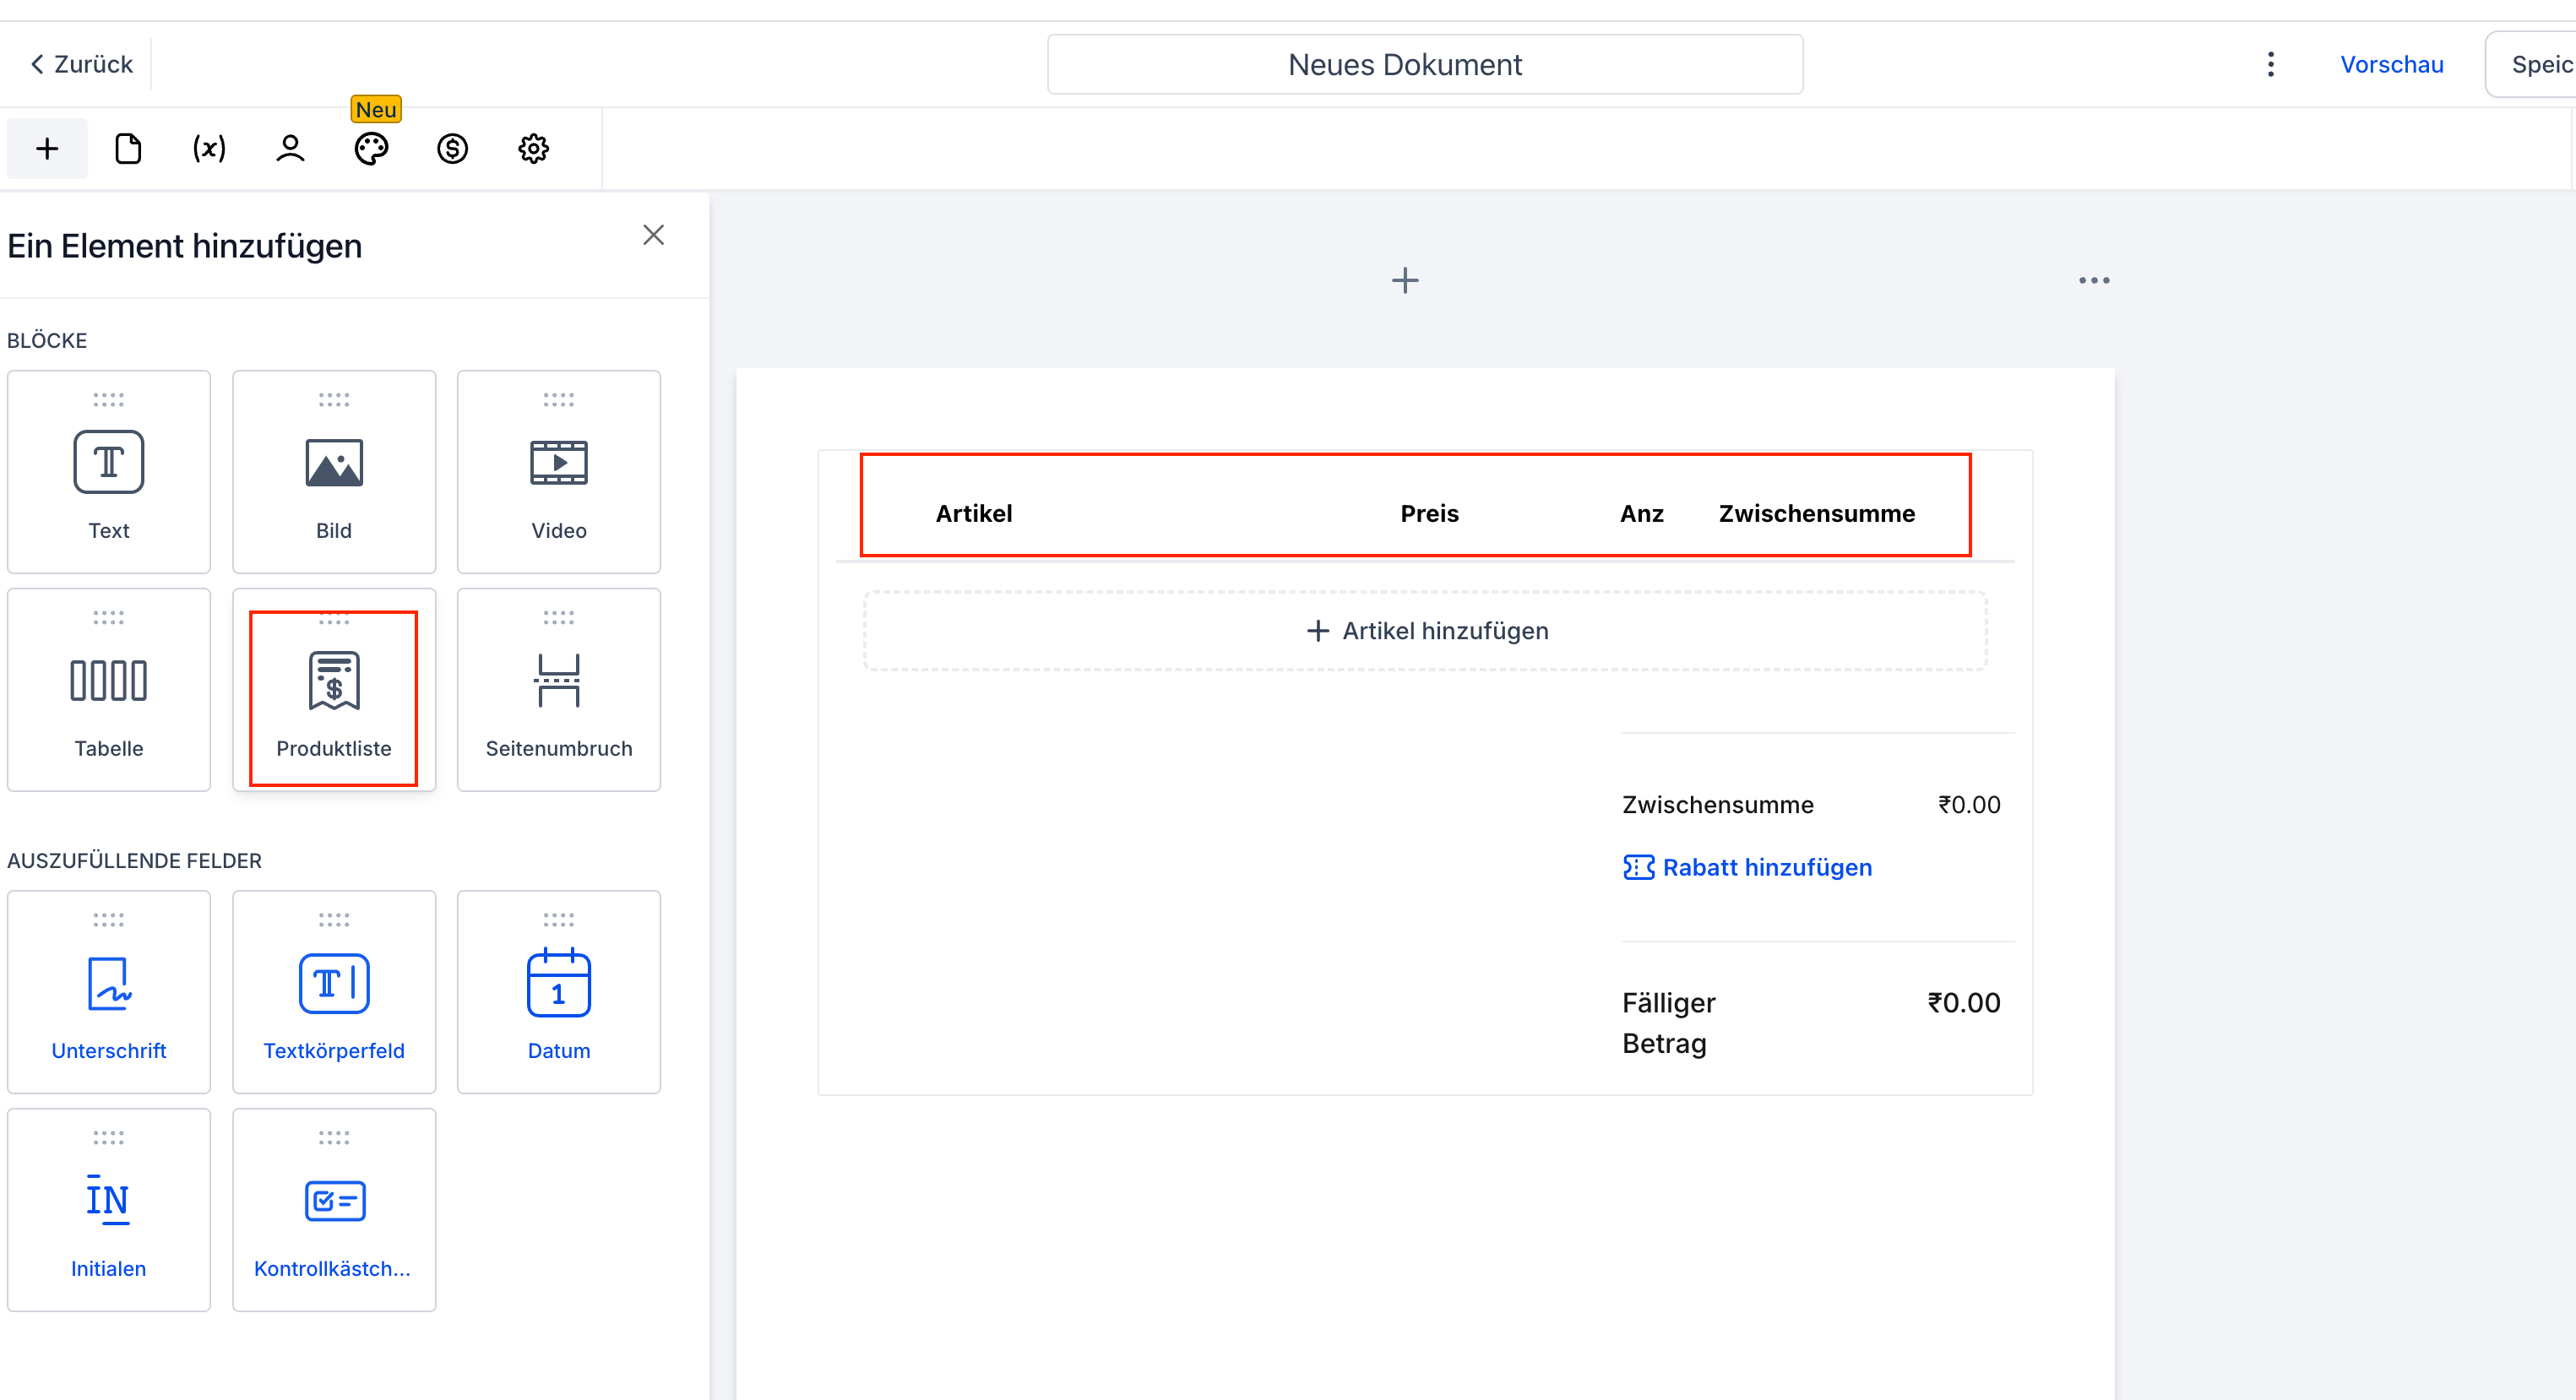The width and height of the screenshot is (2576, 1400).
Task: Open document settings gear icon
Action: (533, 149)
